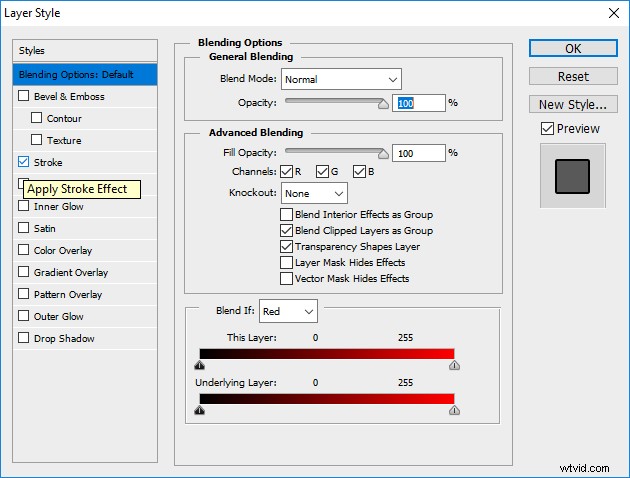630x478 pixels.
Task: Enable the Drop Shadow checkbox
Action: pyautogui.click(x=24, y=338)
